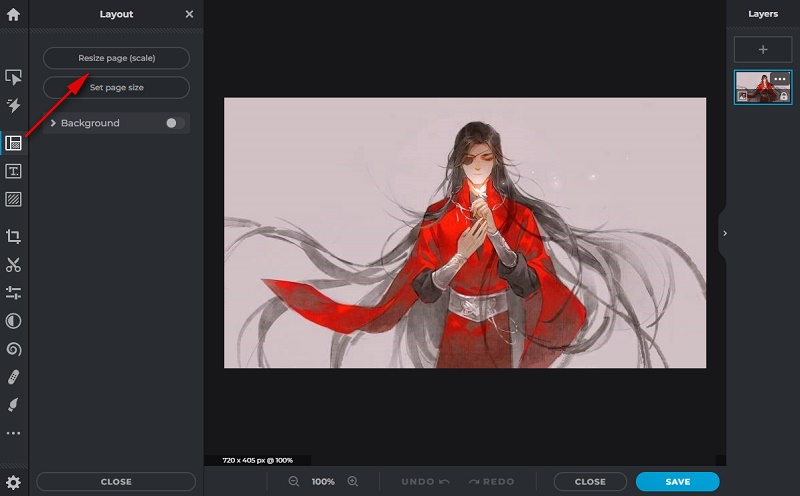This screenshot has height=496, width=800.
Task: Click Resize page (scale) button
Action: point(116,58)
